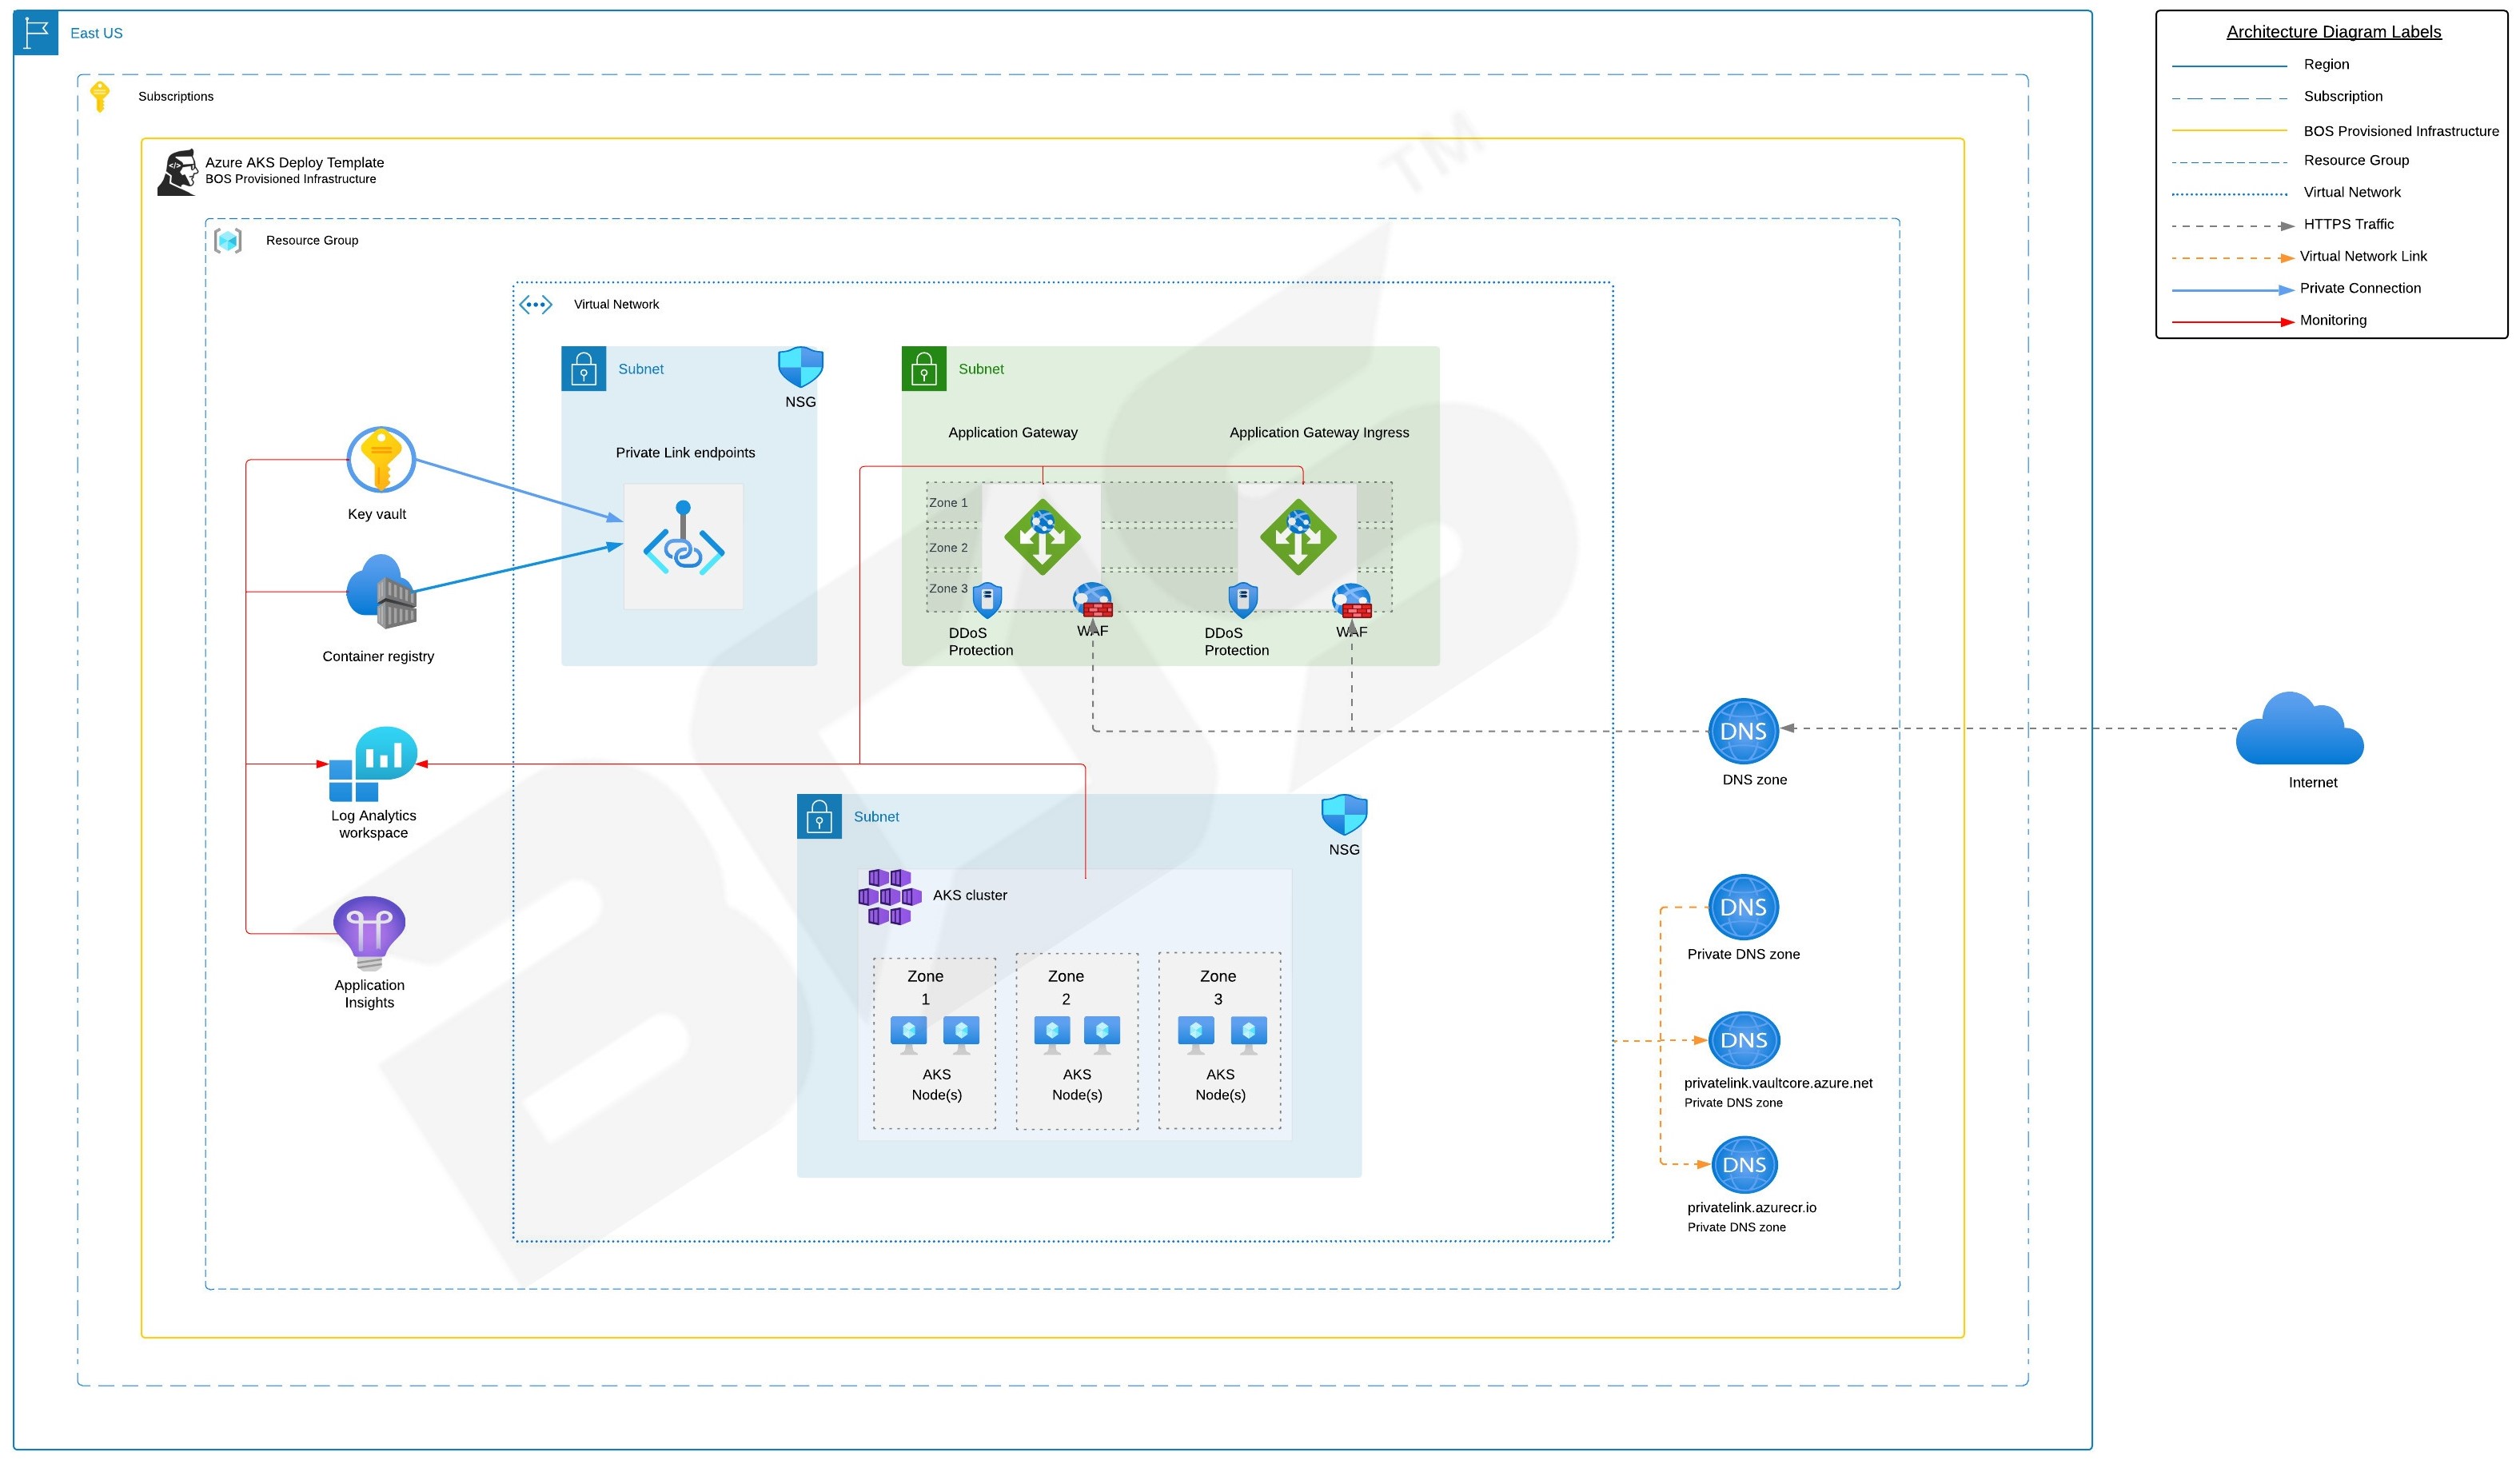Screen dimensions: 2520x1460
Task: Select the Application Gateway diamond icon
Action: point(1042,537)
